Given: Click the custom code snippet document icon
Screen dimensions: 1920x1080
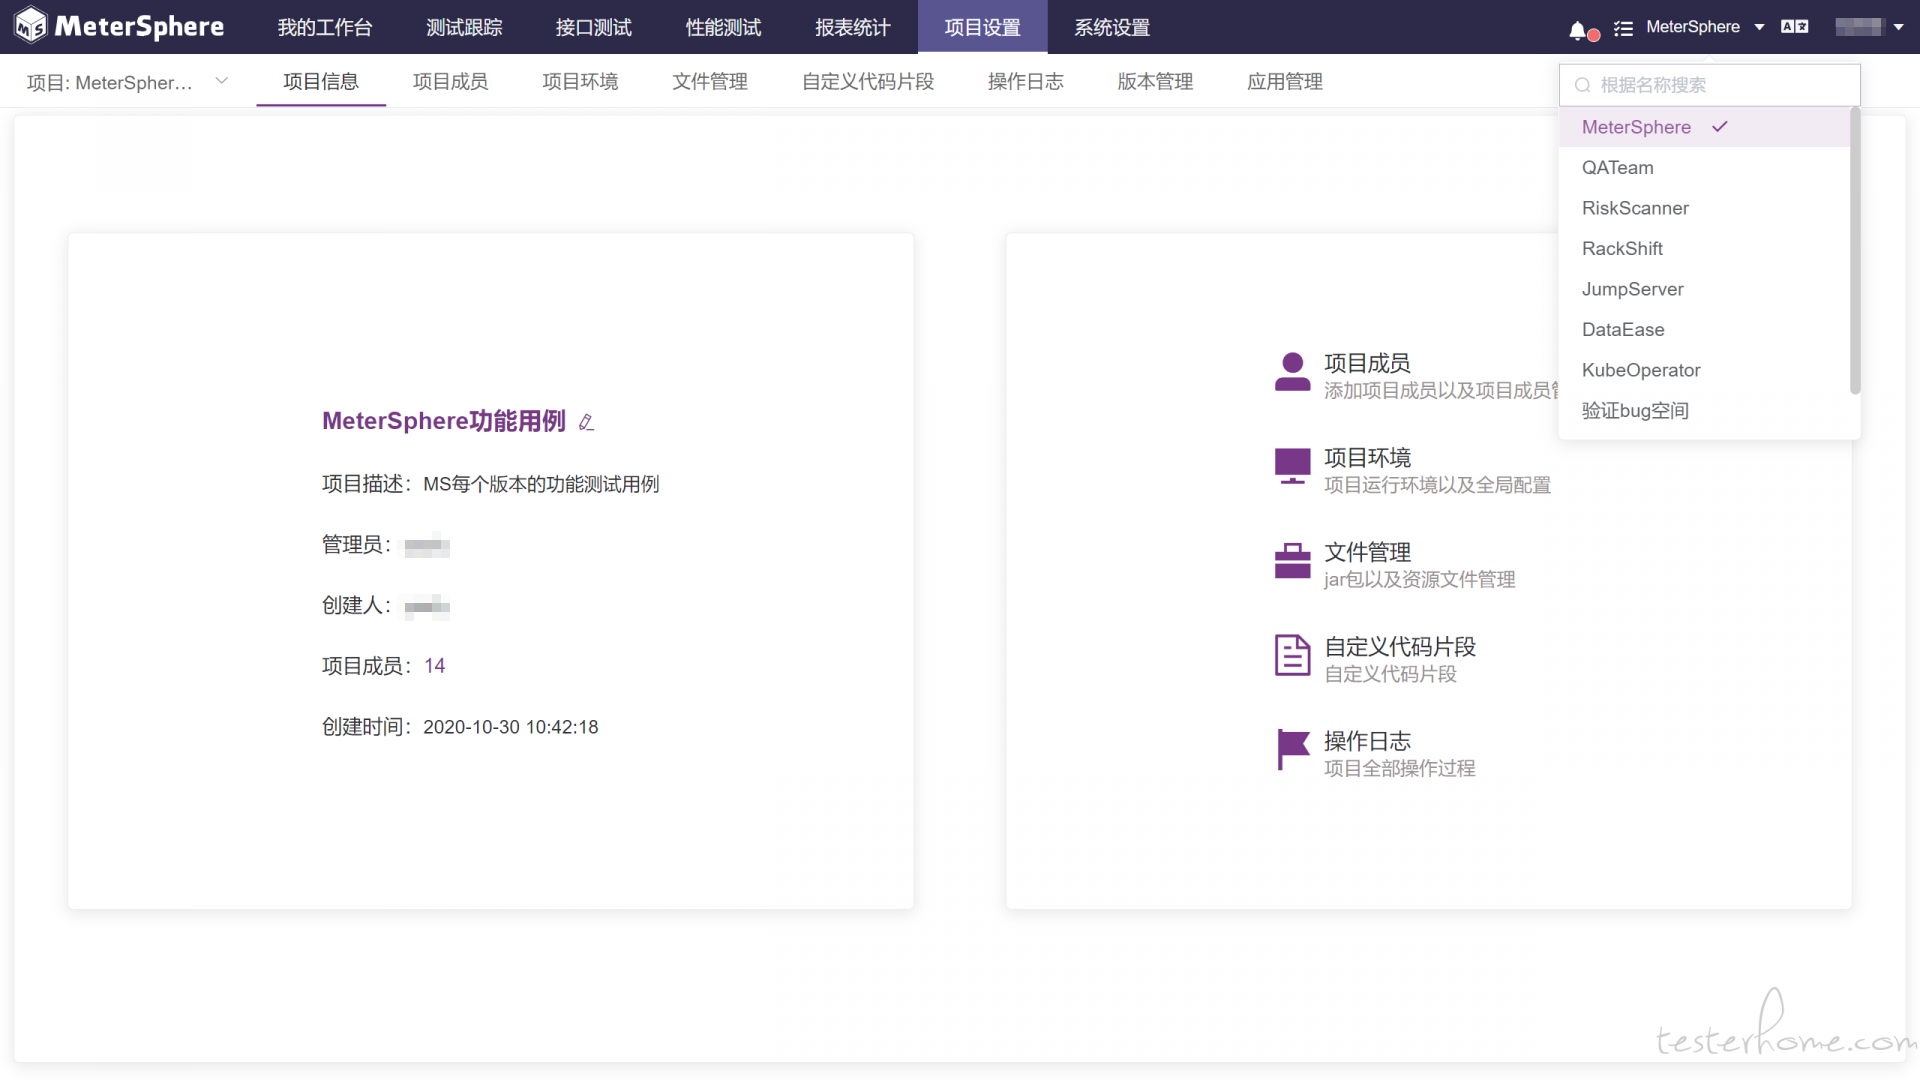Looking at the screenshot, I should point(1292,656).
